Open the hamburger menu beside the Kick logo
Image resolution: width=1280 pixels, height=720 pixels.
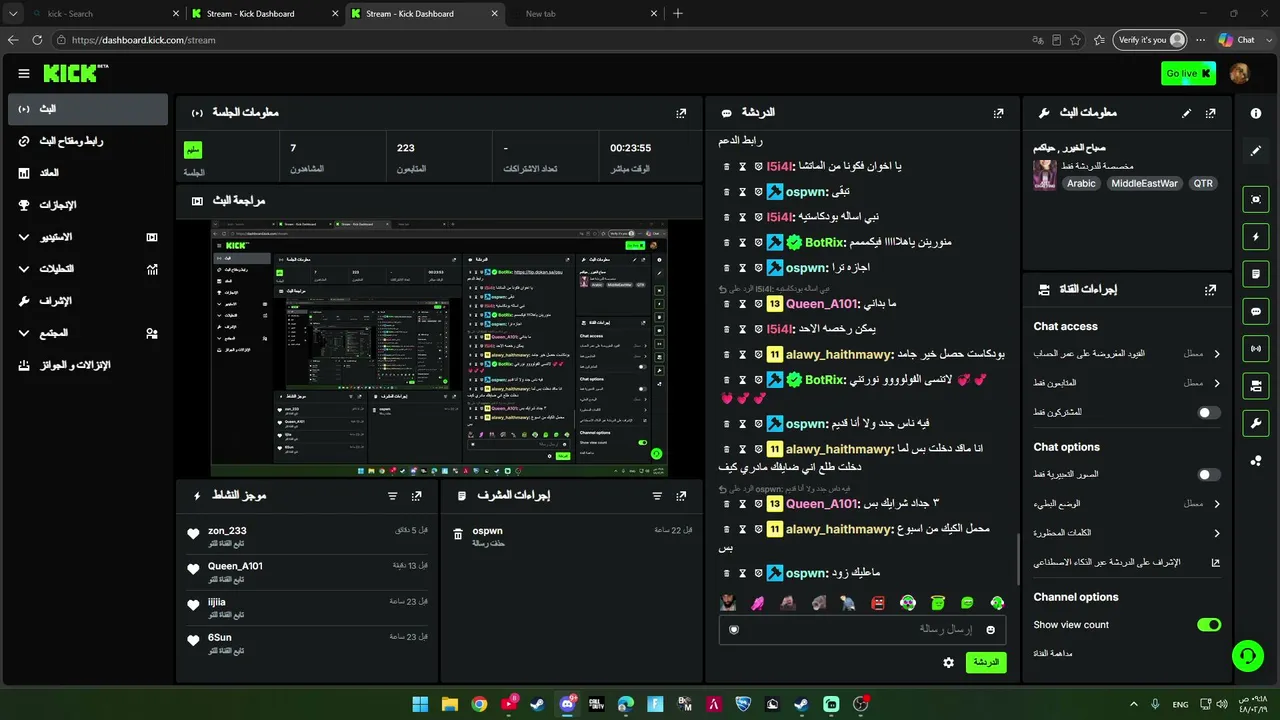24,73
